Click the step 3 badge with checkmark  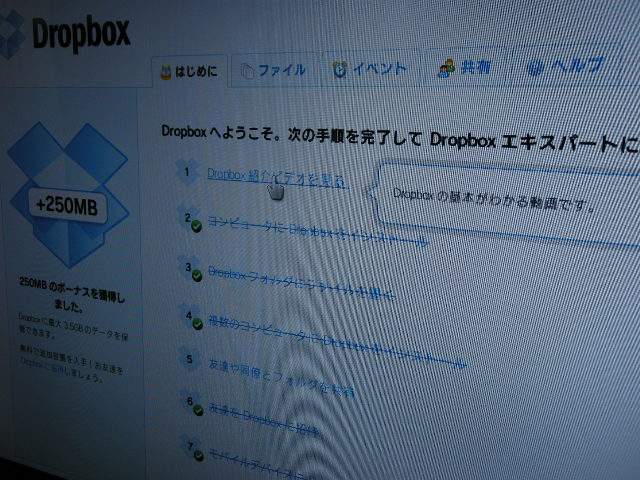pyautogui.click(x=191, y=270)
